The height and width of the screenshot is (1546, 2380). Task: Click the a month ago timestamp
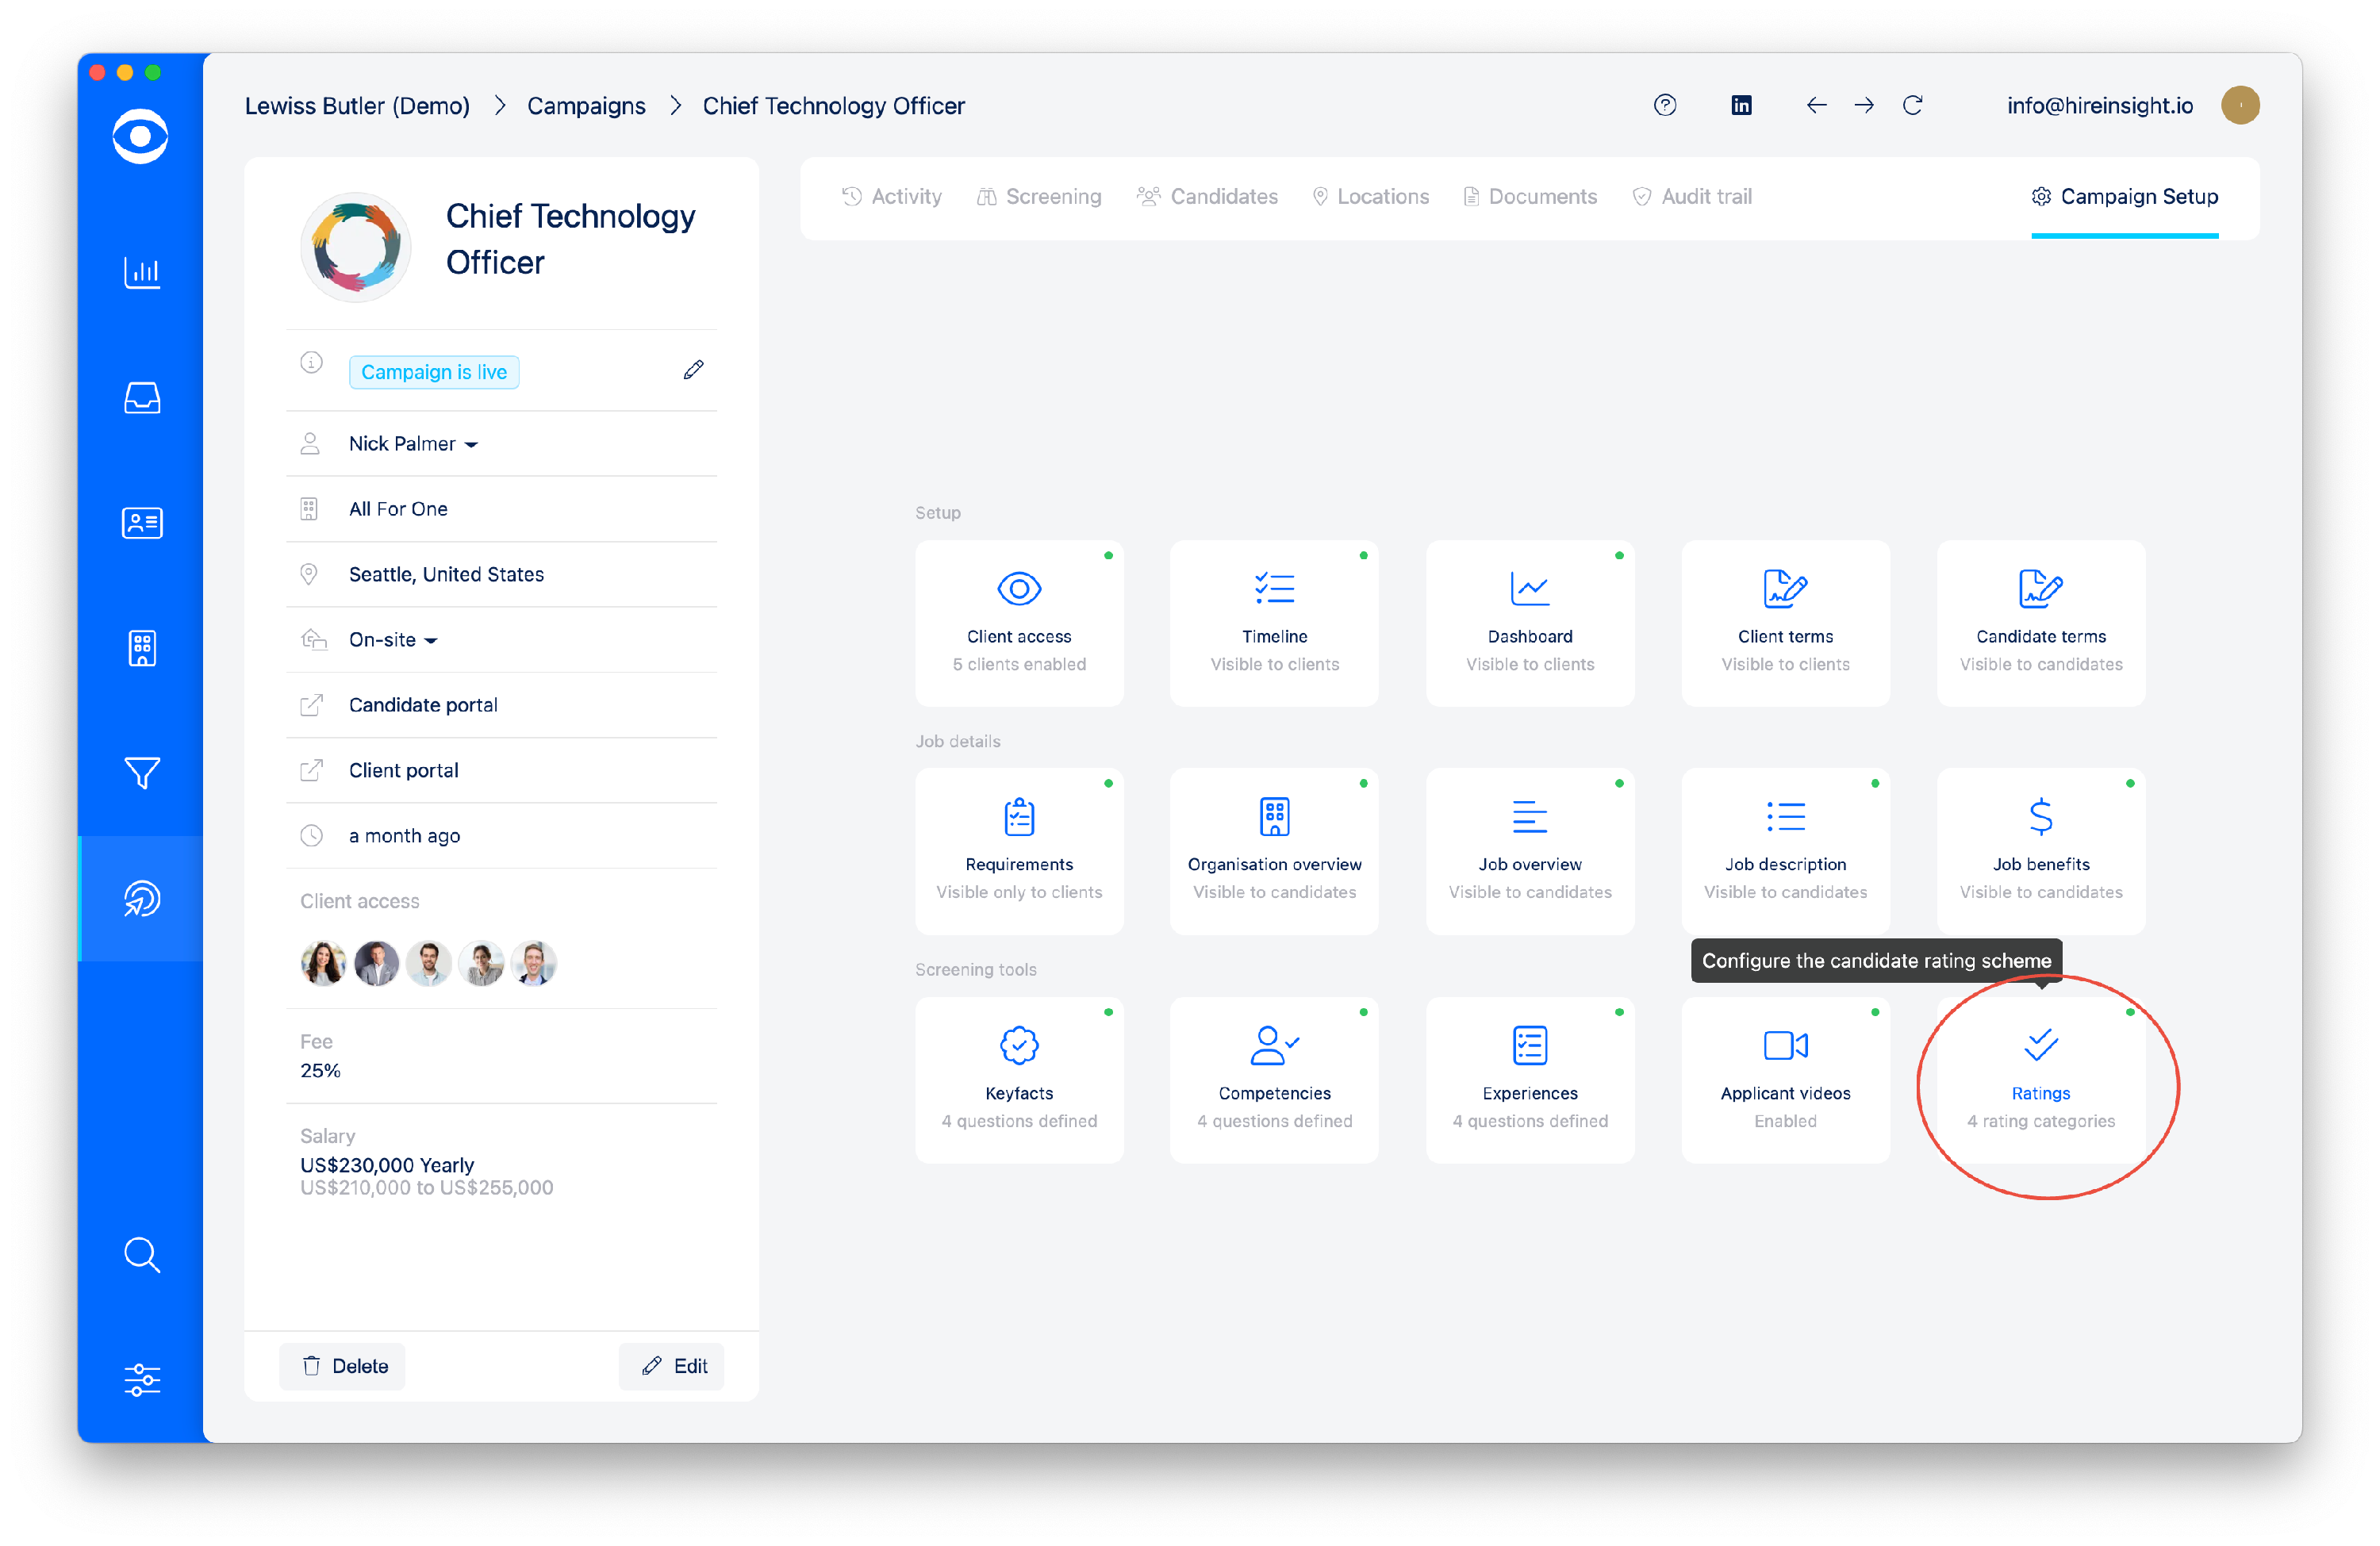[404, 835]
